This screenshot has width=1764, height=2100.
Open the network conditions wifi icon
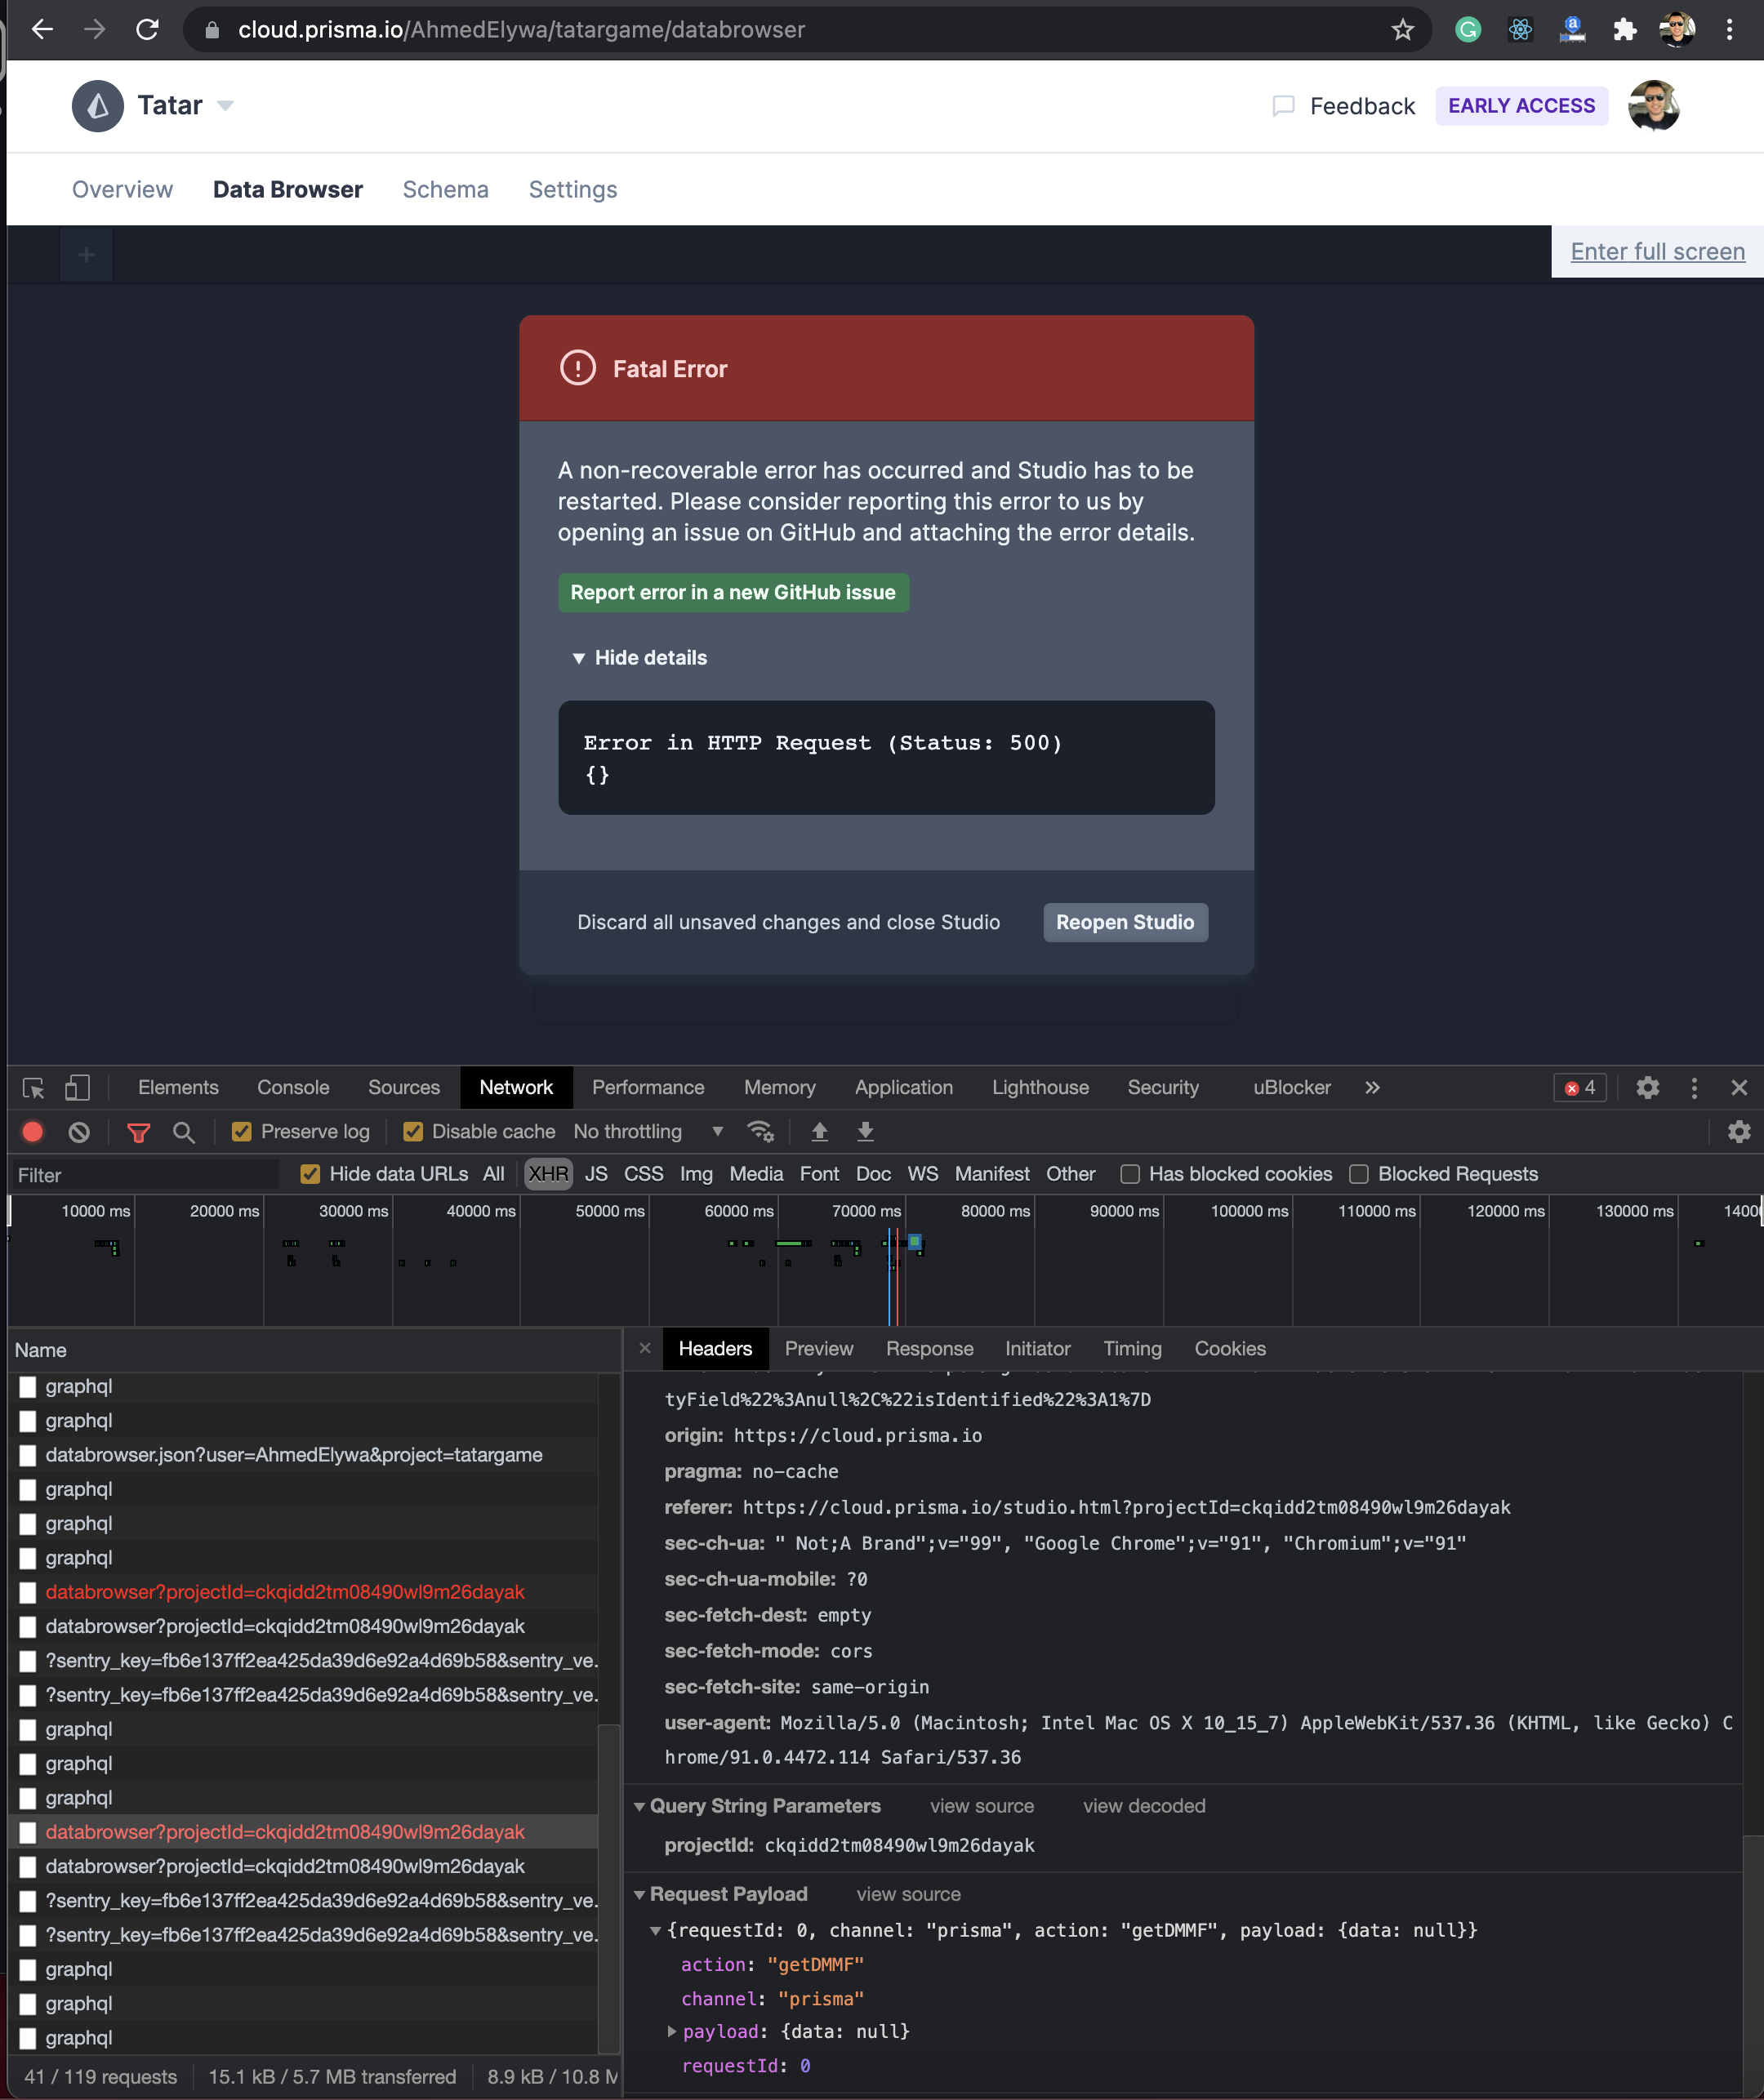pos(760,1131)
